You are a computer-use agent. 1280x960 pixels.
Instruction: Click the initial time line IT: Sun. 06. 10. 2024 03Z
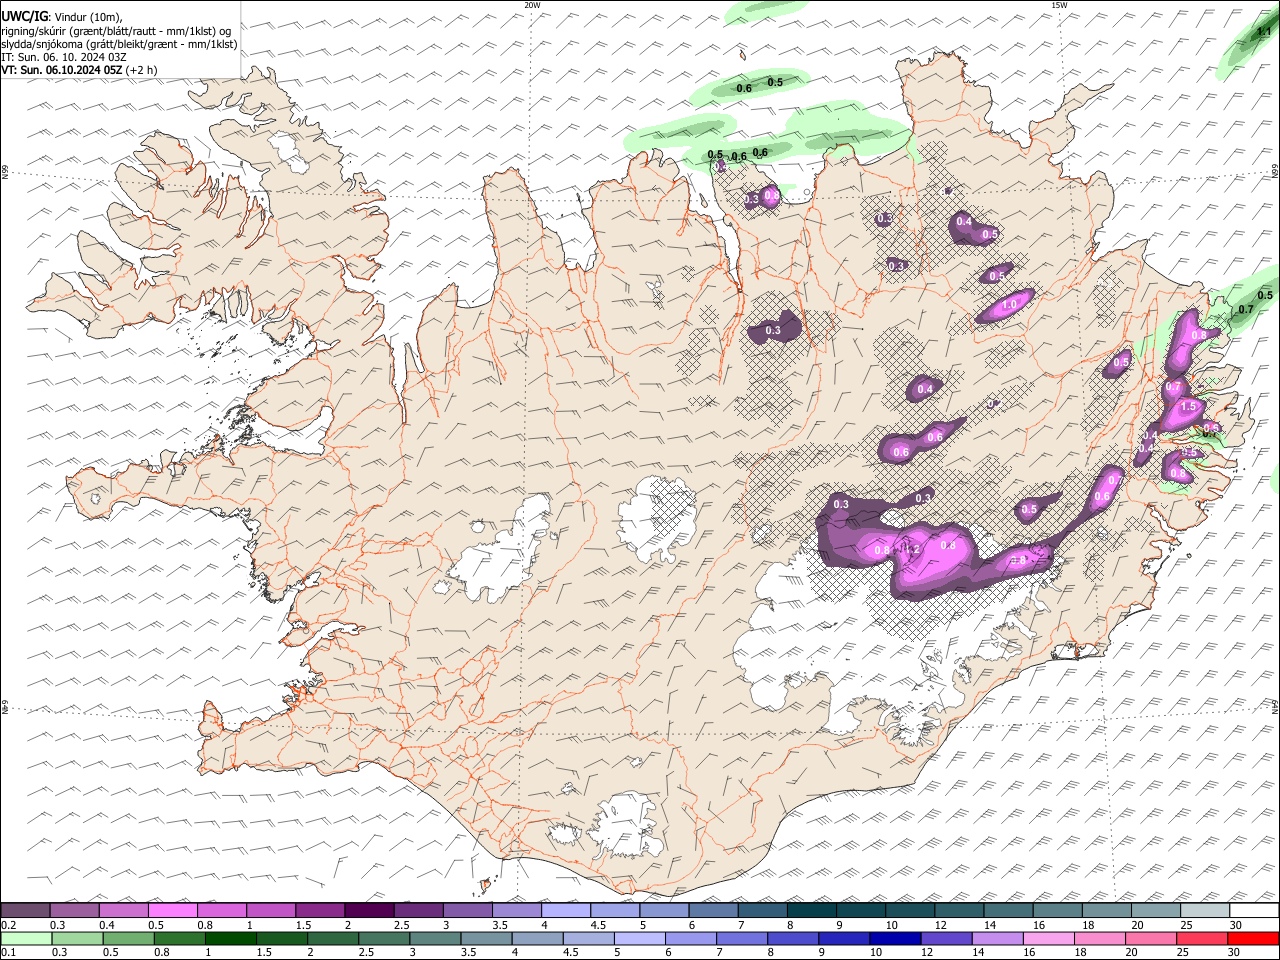pyautogui.click(x=65, y=57)
